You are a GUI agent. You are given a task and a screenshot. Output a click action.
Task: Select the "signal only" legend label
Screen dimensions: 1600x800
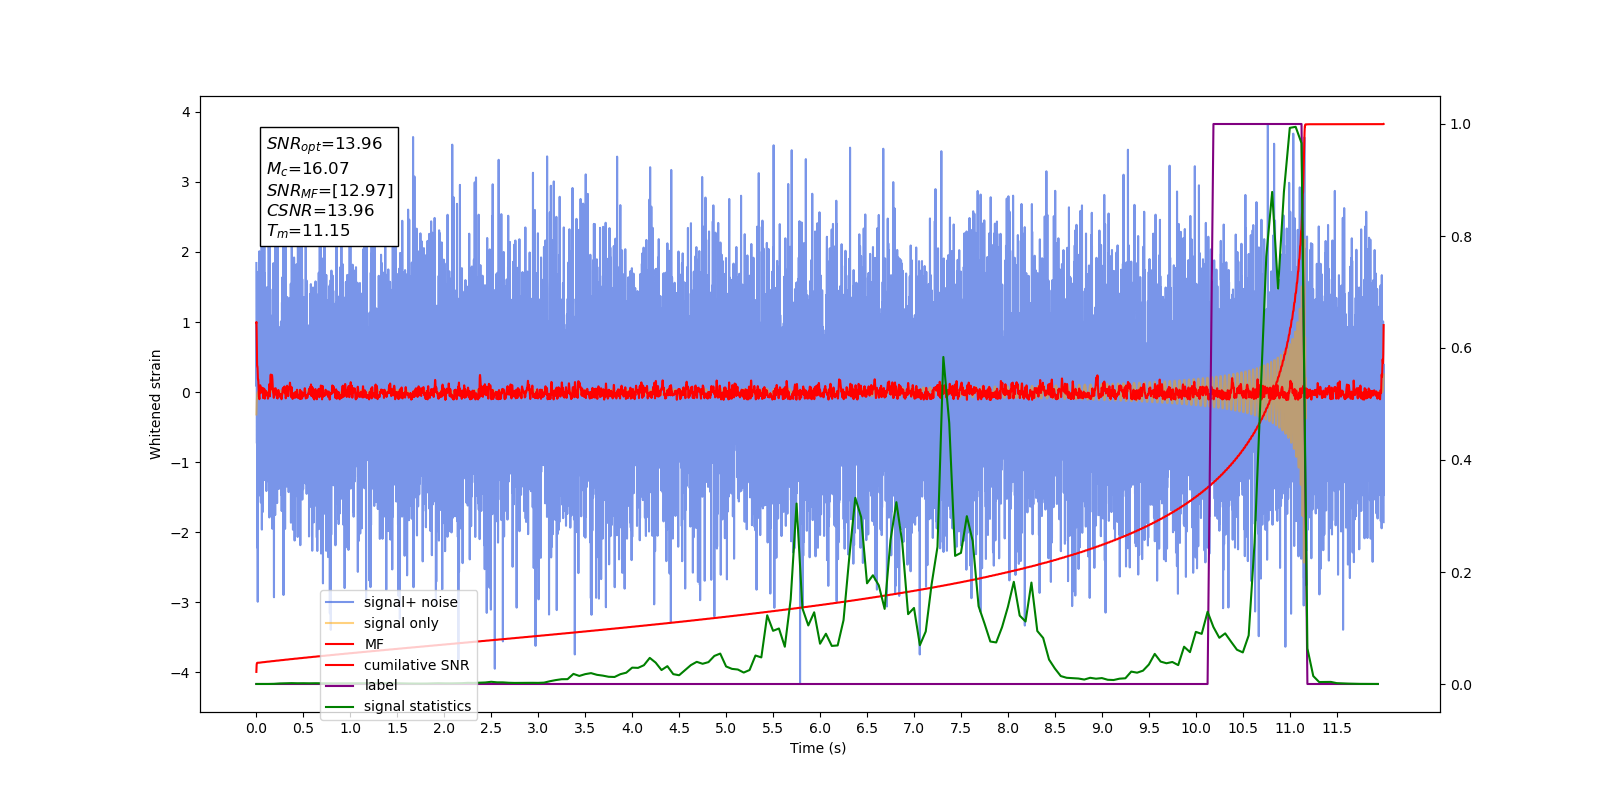click(x=401, y=623)
